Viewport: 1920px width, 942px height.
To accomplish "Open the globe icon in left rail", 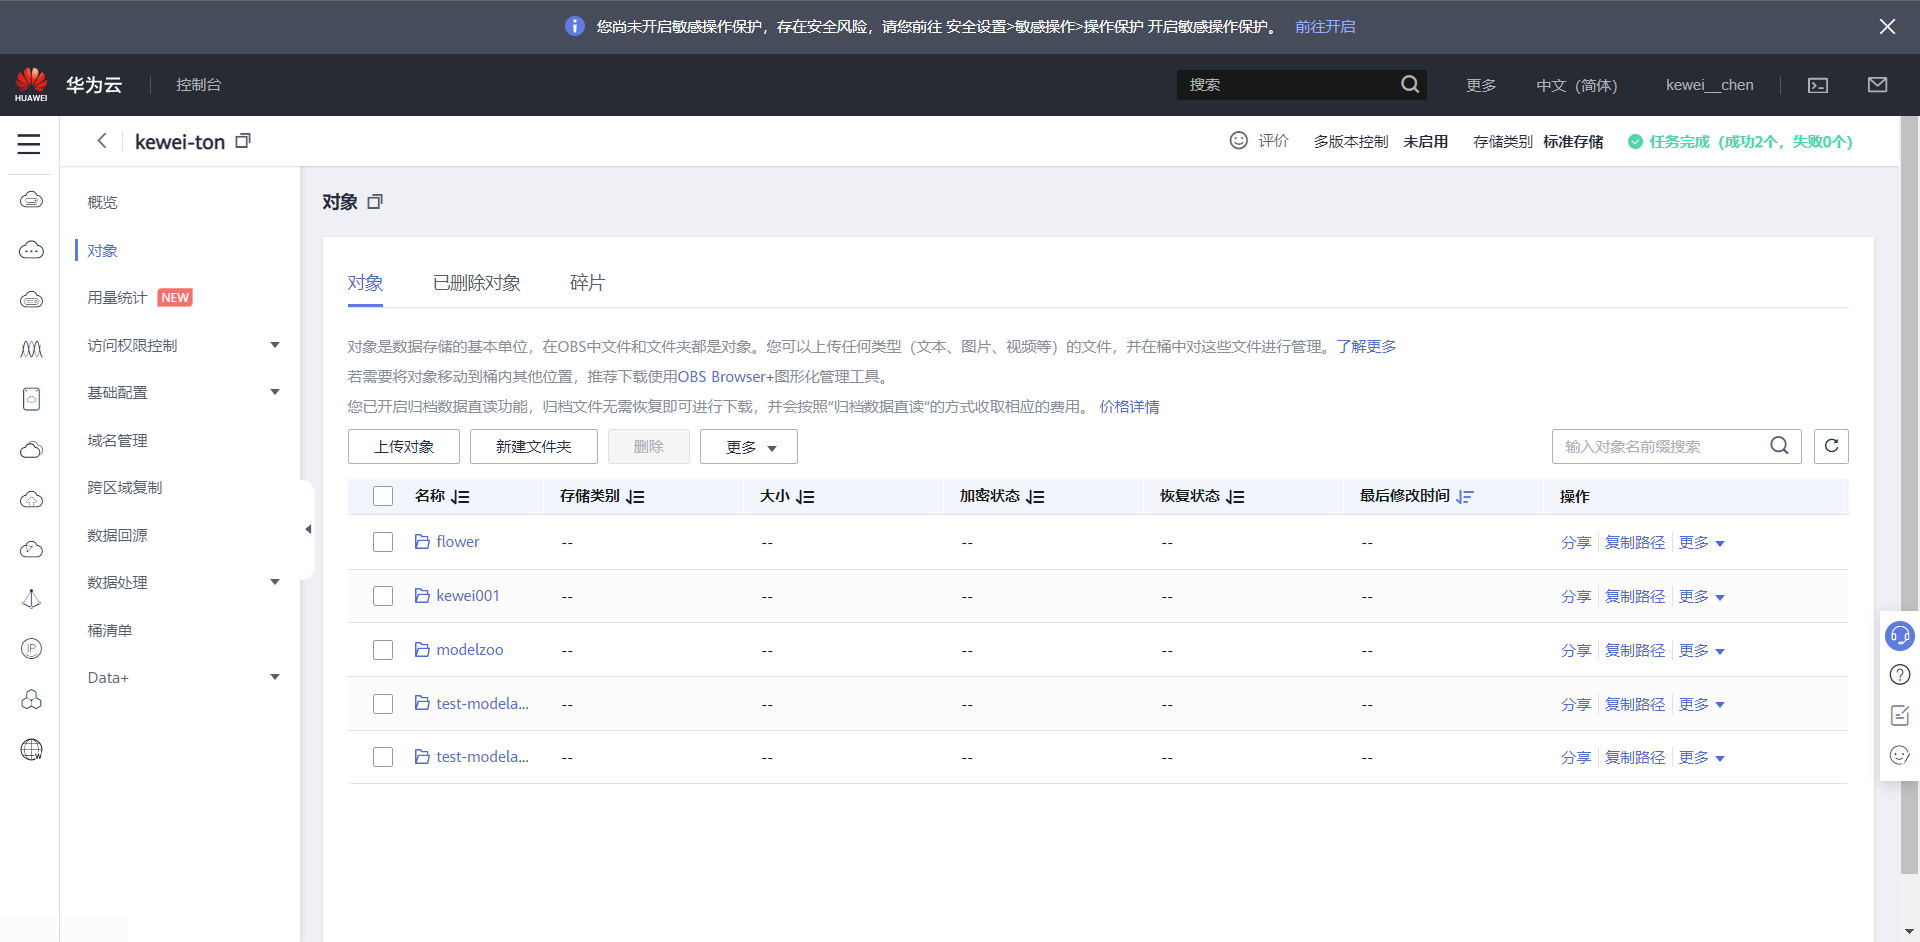I will point(31,750).
